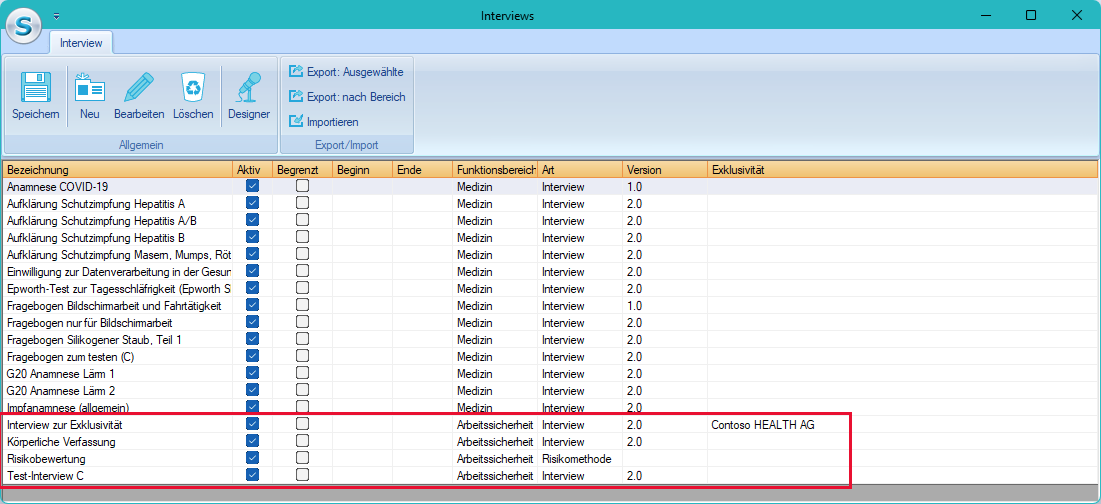Open the quick access toolbar dropdown arrow
Viewport: 1101px width, 504px height.
(x=56, y=15)
